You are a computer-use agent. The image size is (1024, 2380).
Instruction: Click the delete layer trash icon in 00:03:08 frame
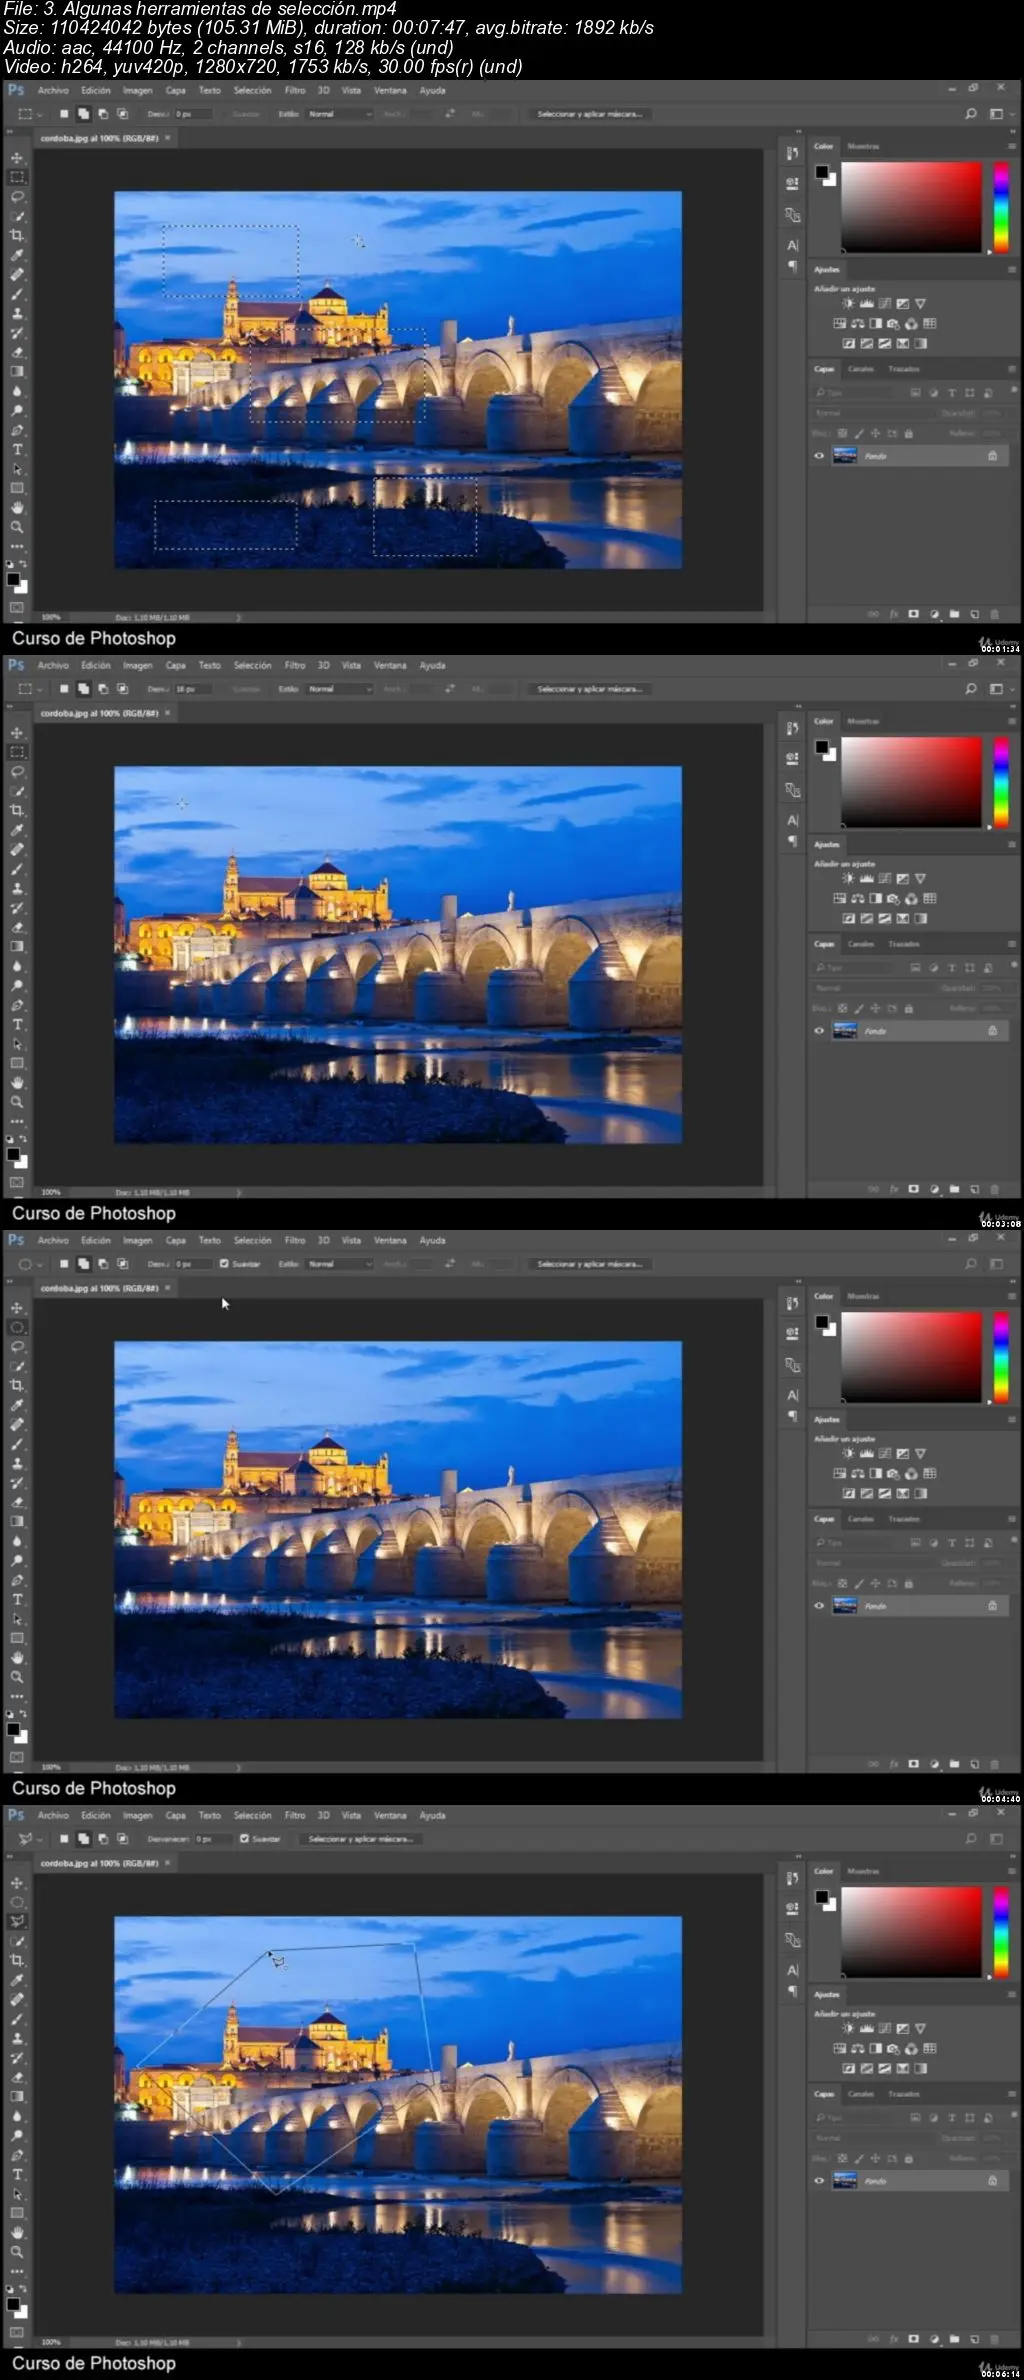pyautogui.click(x=994, y=1190)
